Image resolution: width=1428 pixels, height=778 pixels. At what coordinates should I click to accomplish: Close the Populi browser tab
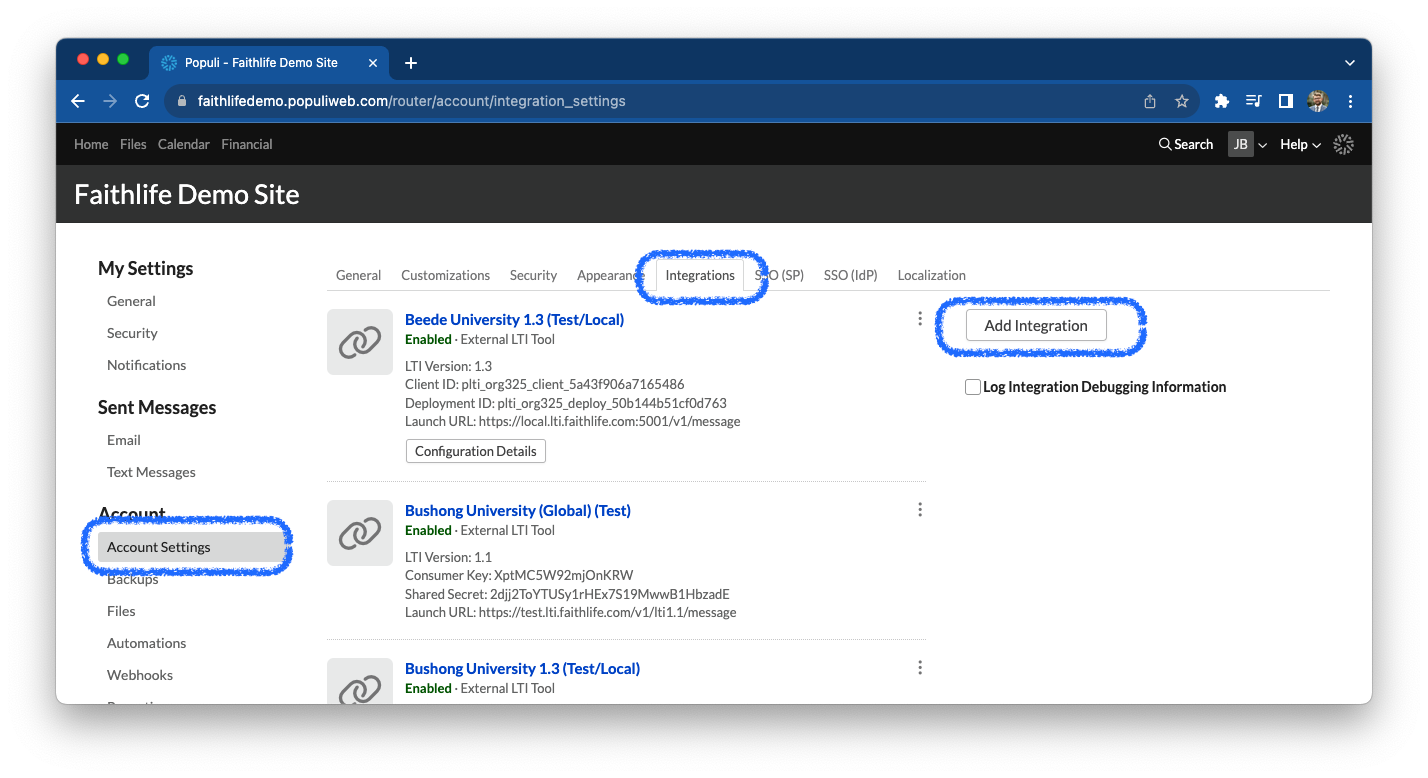coord(373,63)
